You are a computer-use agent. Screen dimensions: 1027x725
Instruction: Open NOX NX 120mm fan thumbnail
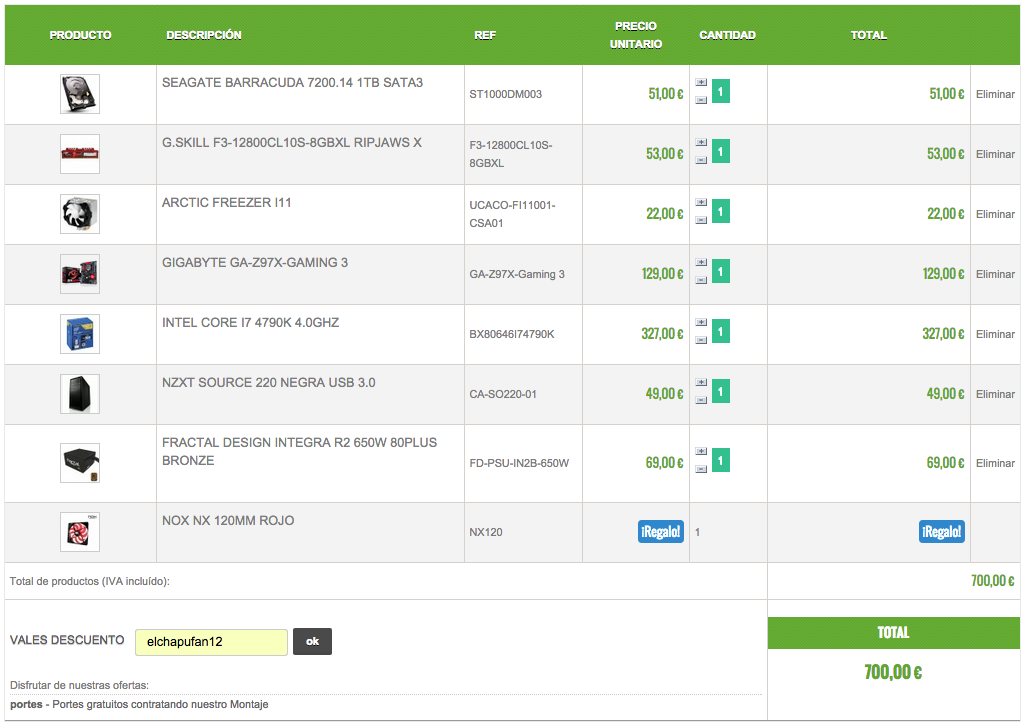(x=80, y=532)
